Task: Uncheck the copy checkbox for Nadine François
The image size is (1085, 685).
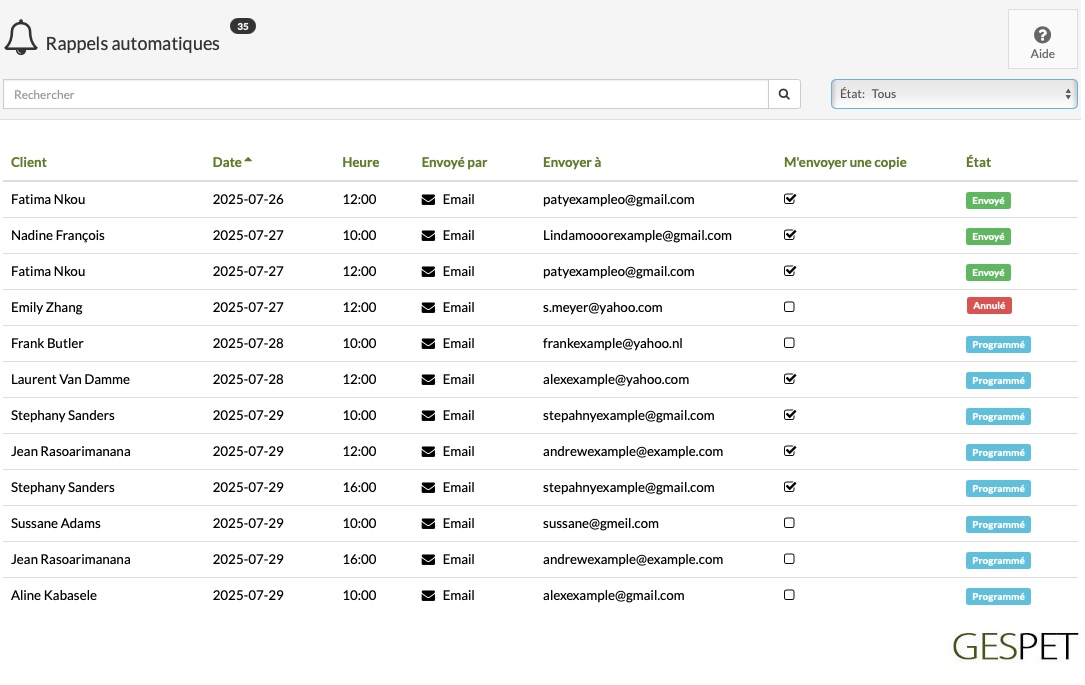Action: [x=790, y=235]
